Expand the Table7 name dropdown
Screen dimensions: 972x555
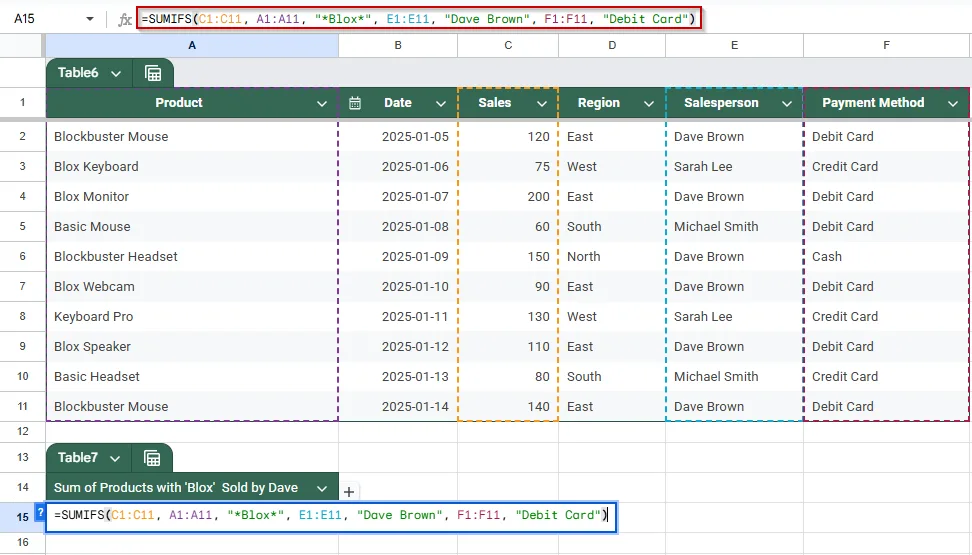[115, 459]
